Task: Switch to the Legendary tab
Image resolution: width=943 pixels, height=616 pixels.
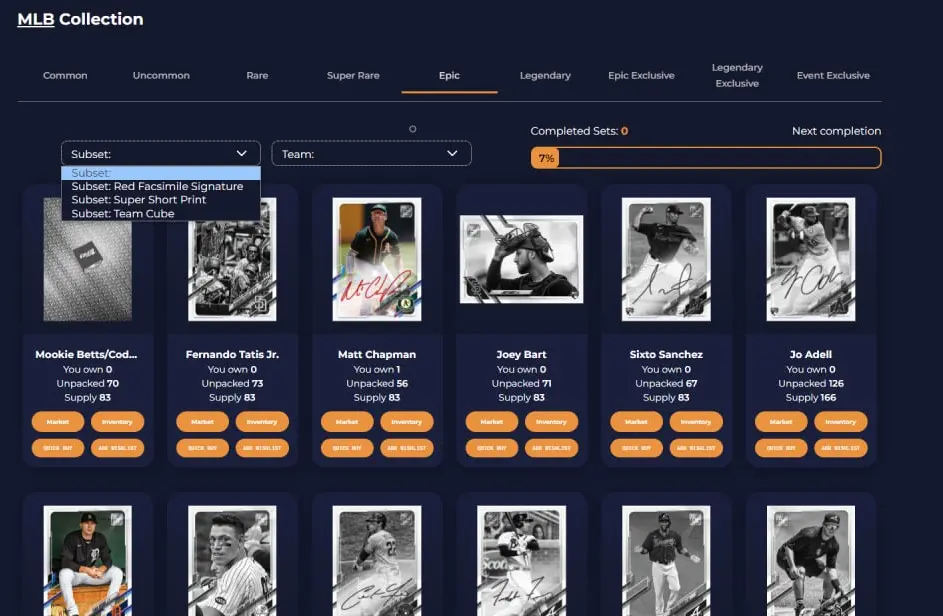Action: point(545,75)
